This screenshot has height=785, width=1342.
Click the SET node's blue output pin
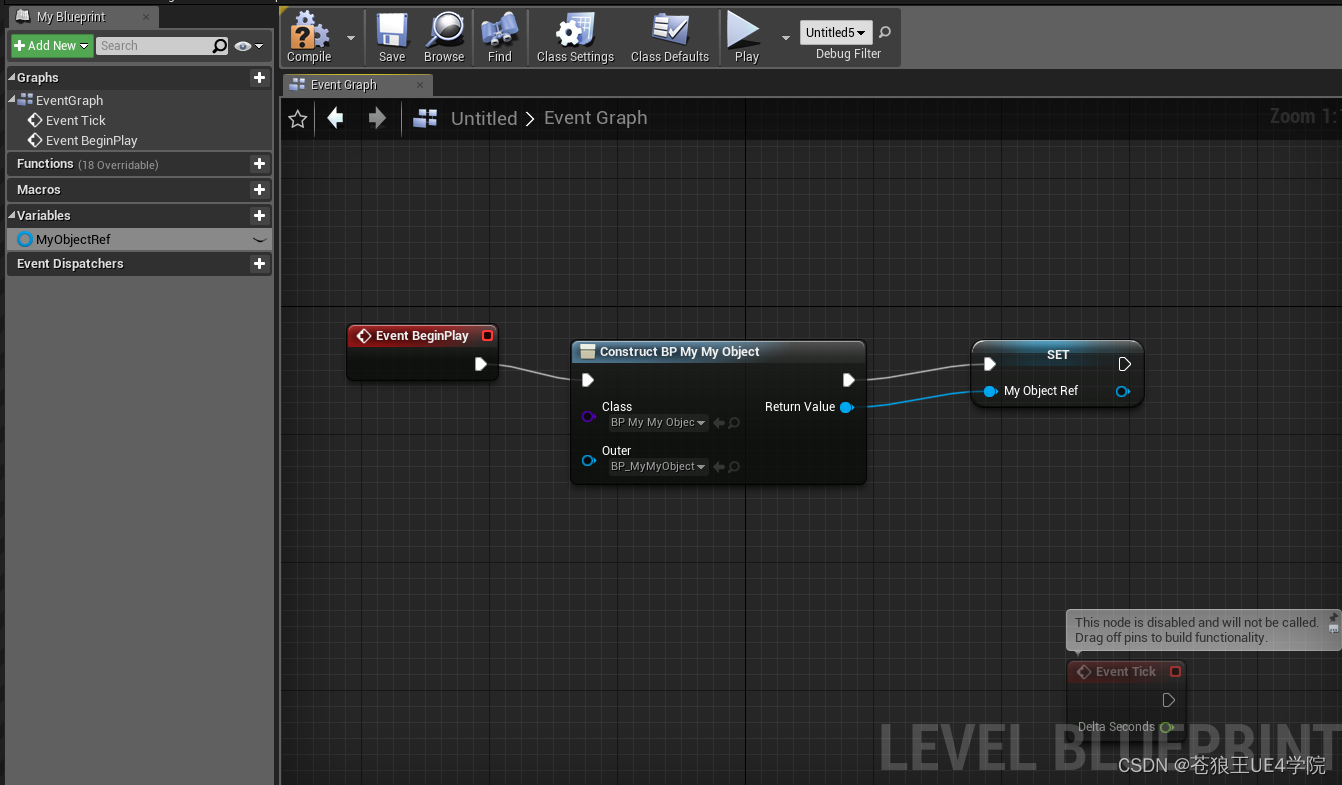click(x=1123, y=391)
